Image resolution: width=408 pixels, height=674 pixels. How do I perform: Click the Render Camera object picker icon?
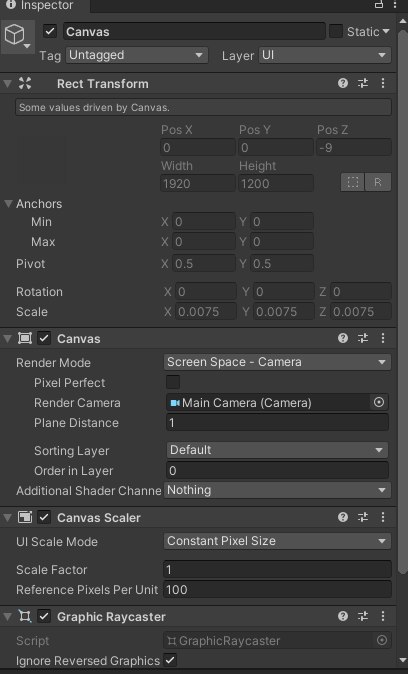[x=379, y=402]
